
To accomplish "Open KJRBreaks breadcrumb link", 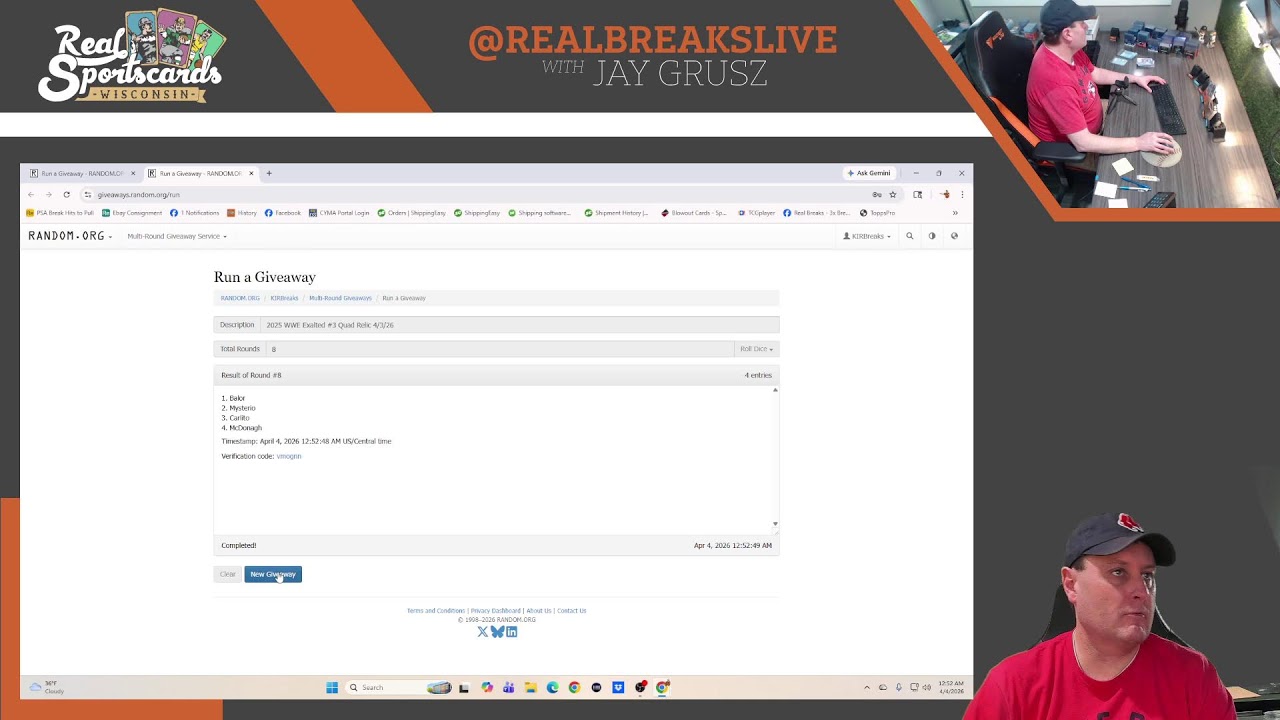I will pyautogui.click(x=284, y=298).
